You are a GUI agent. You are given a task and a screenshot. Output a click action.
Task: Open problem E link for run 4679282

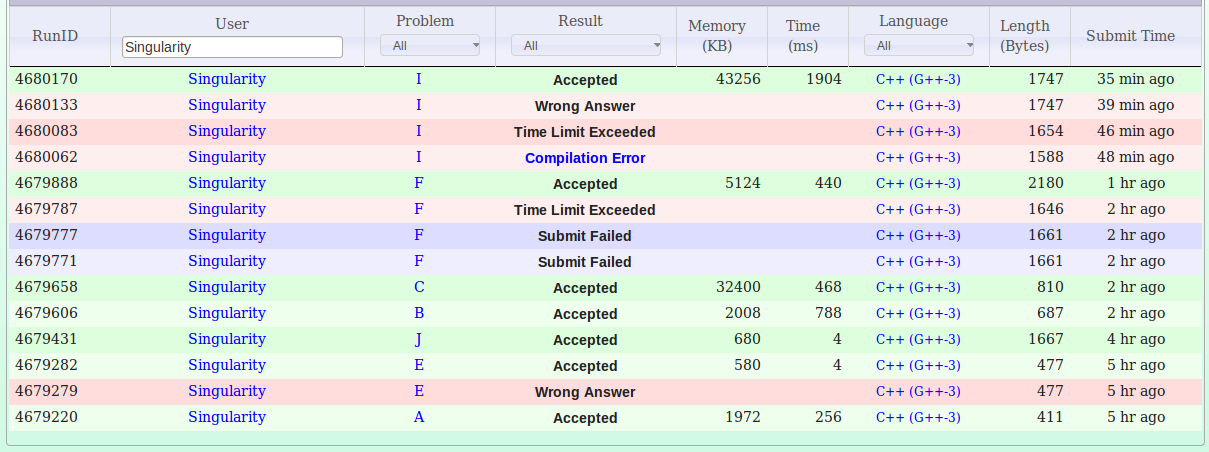click(x=419, y=365)
